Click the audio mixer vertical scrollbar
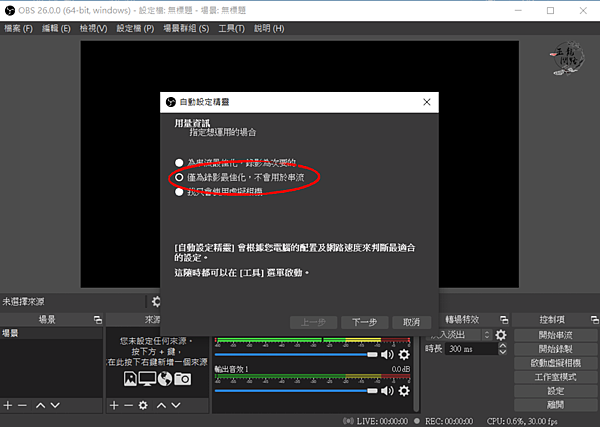Image resolution: width=600 pixels, height=427 pixels. (417, 373)
